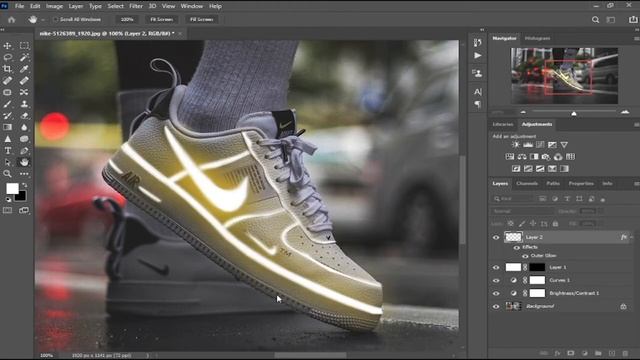This screenshot has width=640, height=360.
Task: Add a Vibrance adjustment triangle icon
Action: [x=564, y=144]
